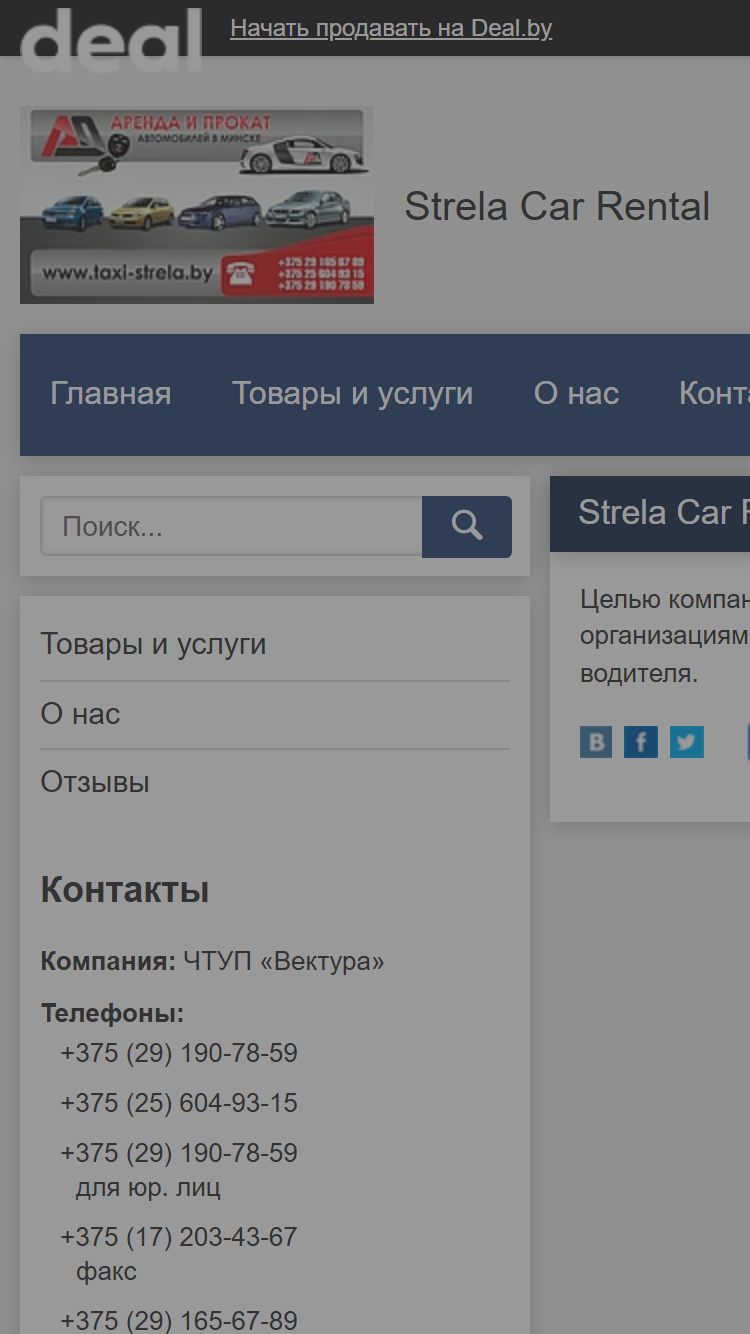The image size is (750, 1334).
Task: Click company name ЧТУП «Вектура»
Action: click(284, 962)
